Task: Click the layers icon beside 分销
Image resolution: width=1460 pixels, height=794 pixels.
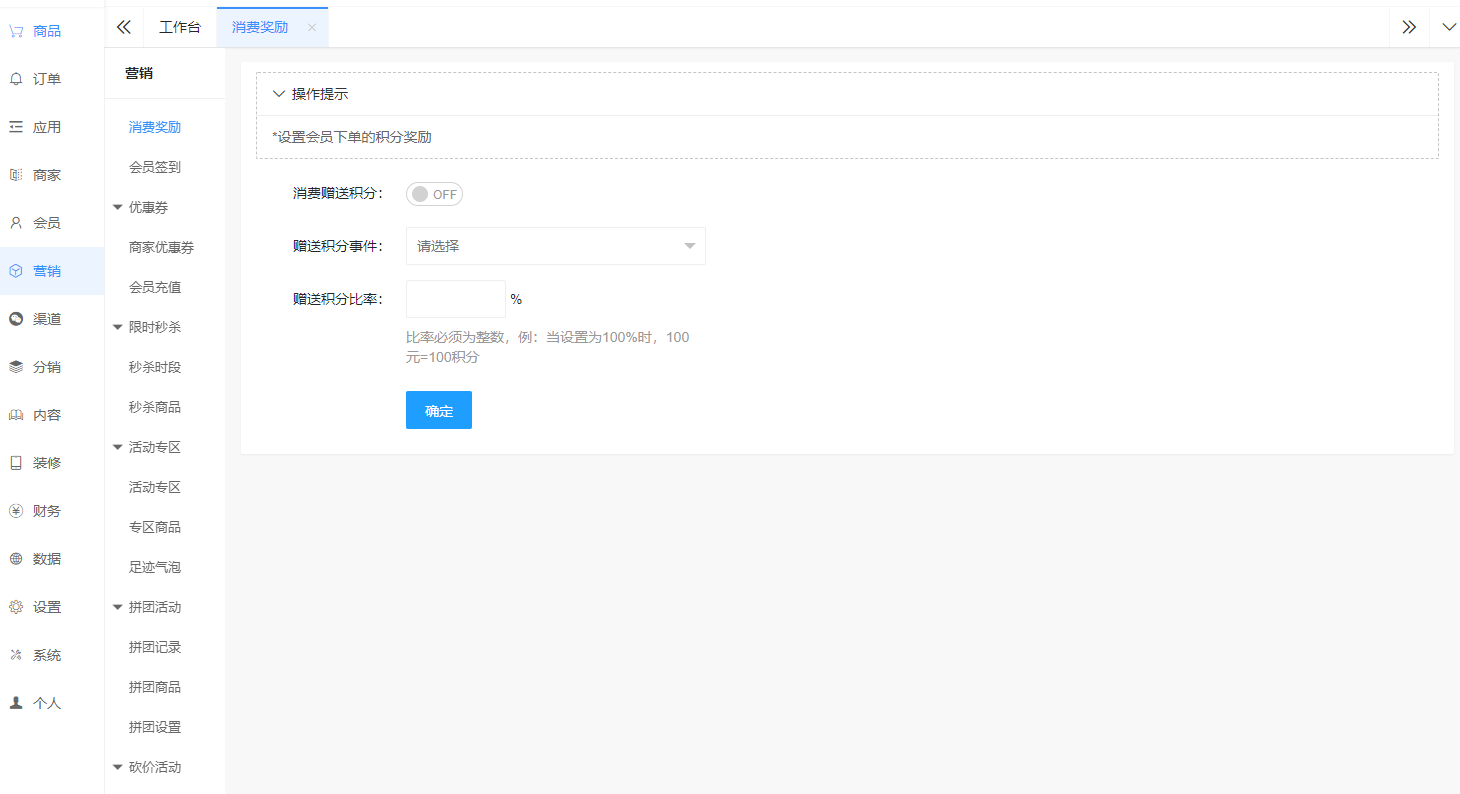Action: (16, 367)
